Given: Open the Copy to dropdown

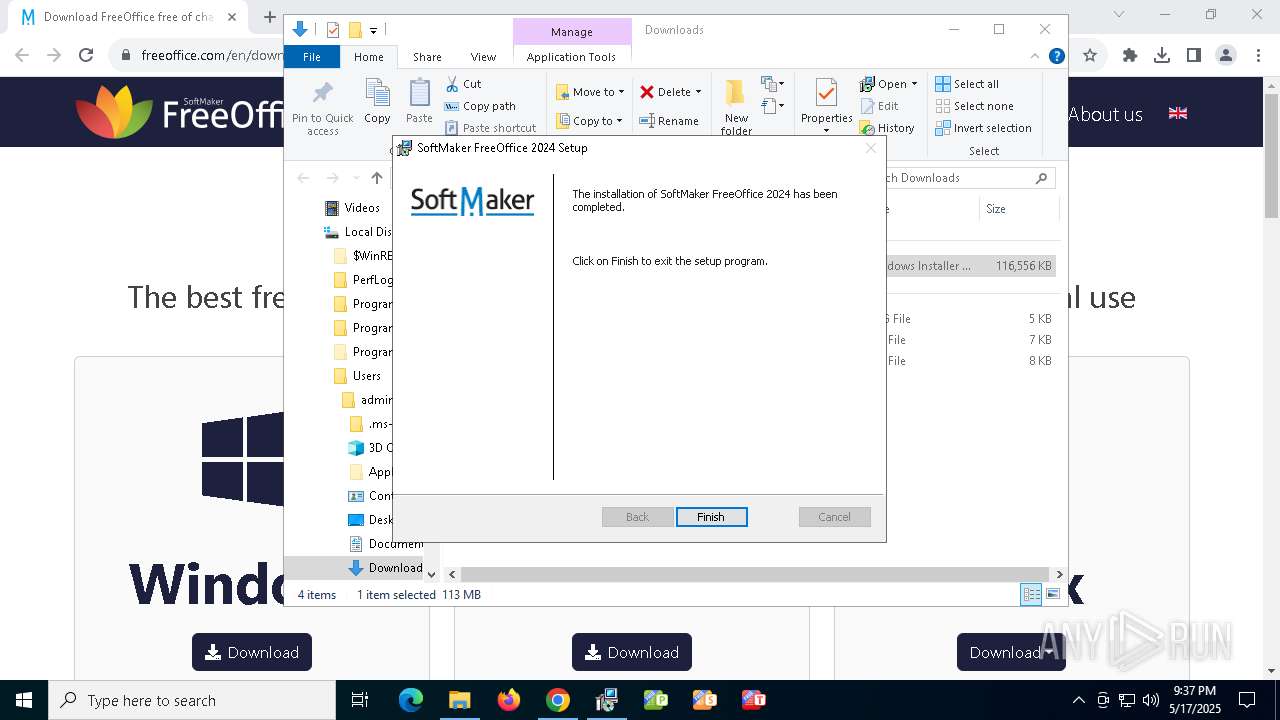Looking at the screenshot, I should [x=590, y=121].
